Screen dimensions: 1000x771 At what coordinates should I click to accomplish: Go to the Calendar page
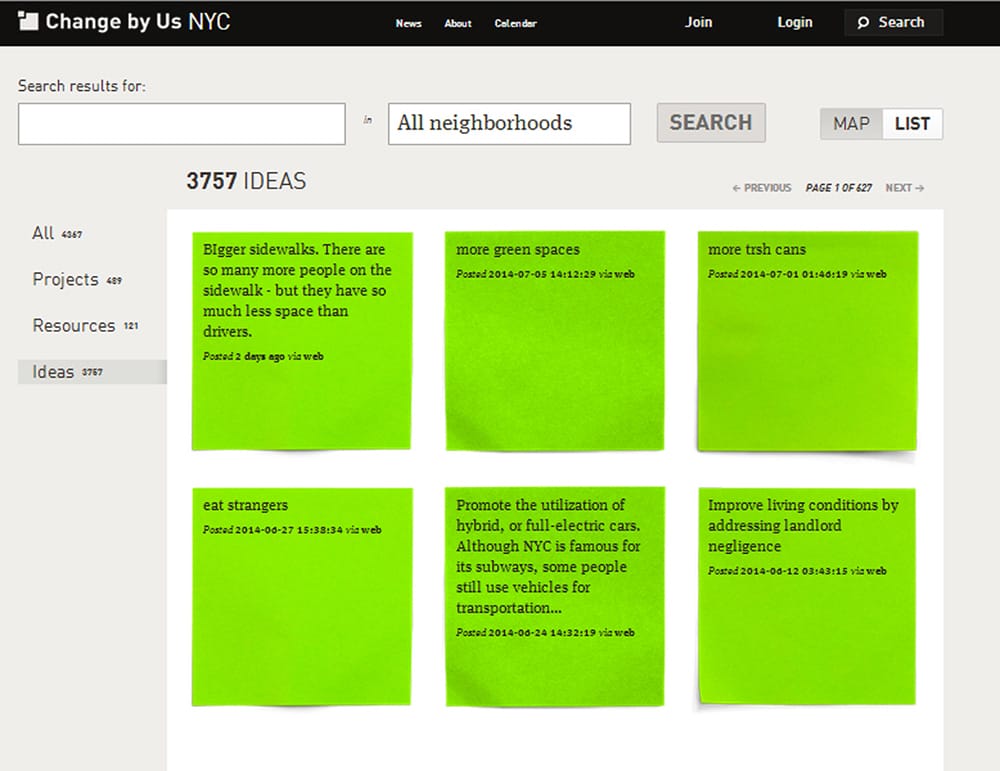[x=515, y=23]
